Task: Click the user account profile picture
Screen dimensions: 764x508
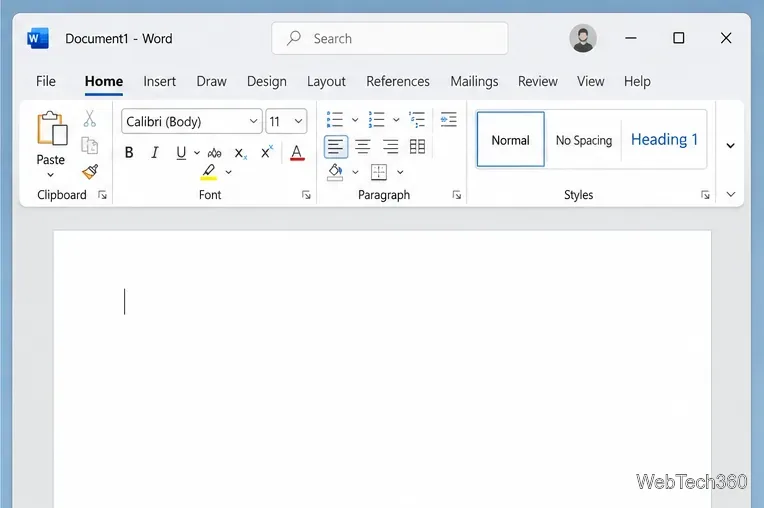Action: click(583, 38)
